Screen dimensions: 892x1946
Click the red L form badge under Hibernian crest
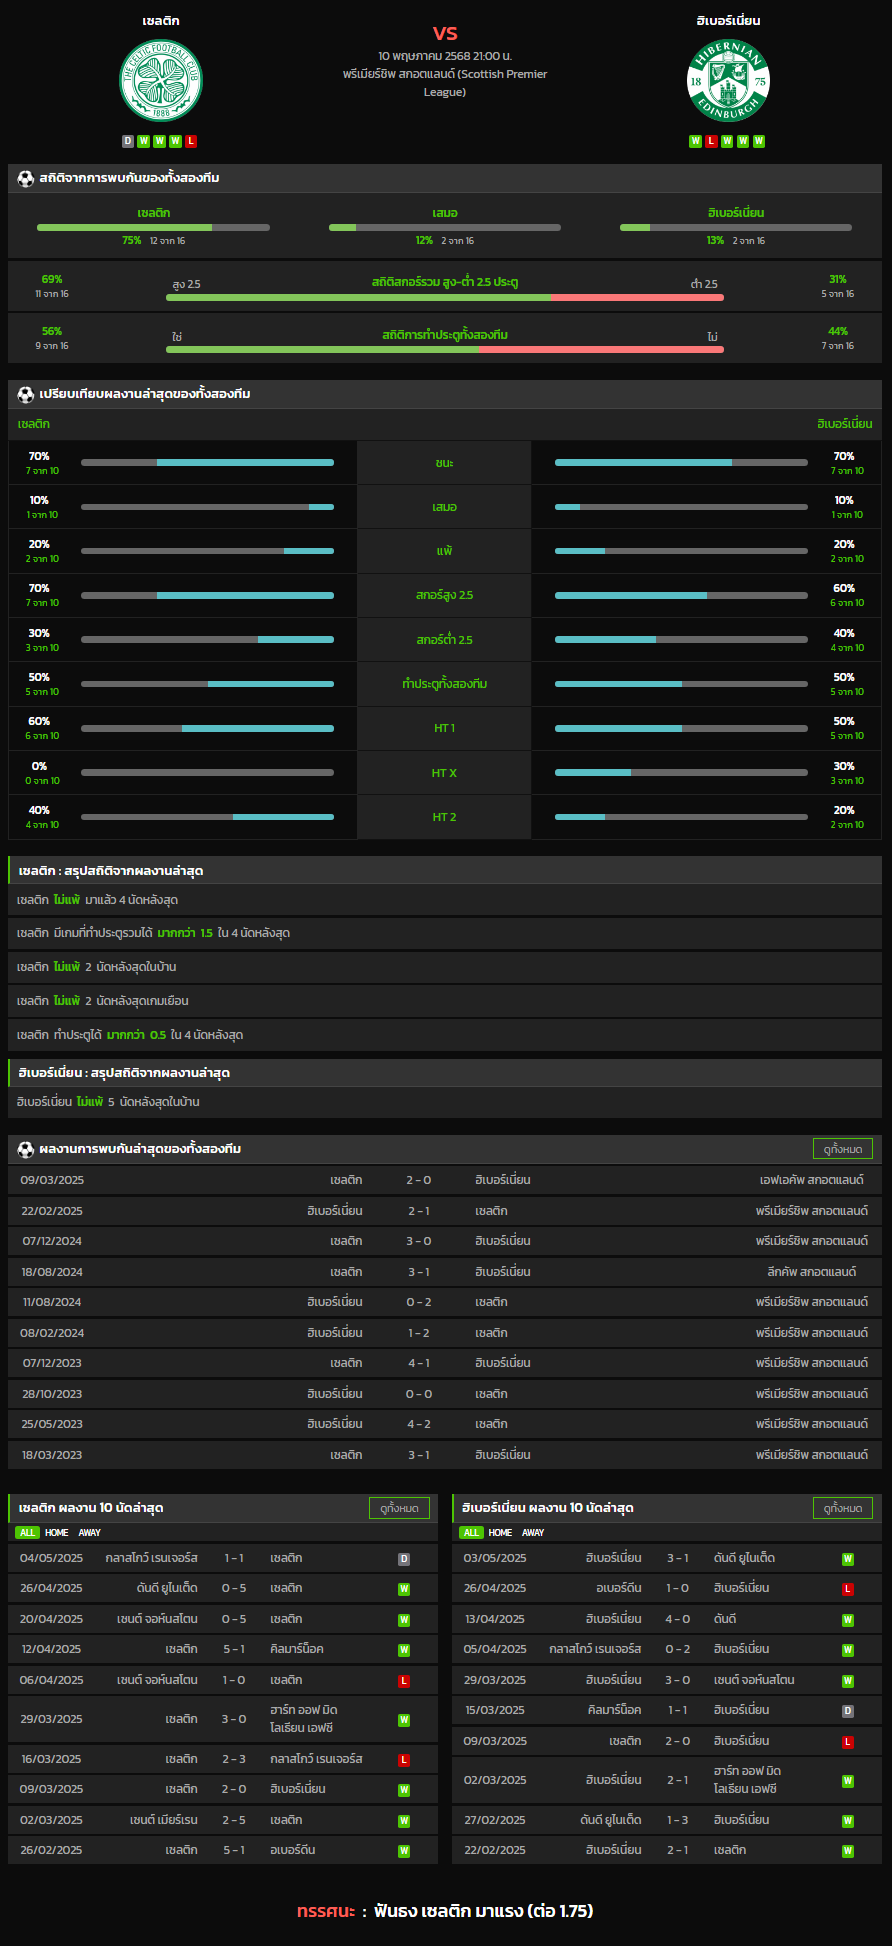coord(712,141)
